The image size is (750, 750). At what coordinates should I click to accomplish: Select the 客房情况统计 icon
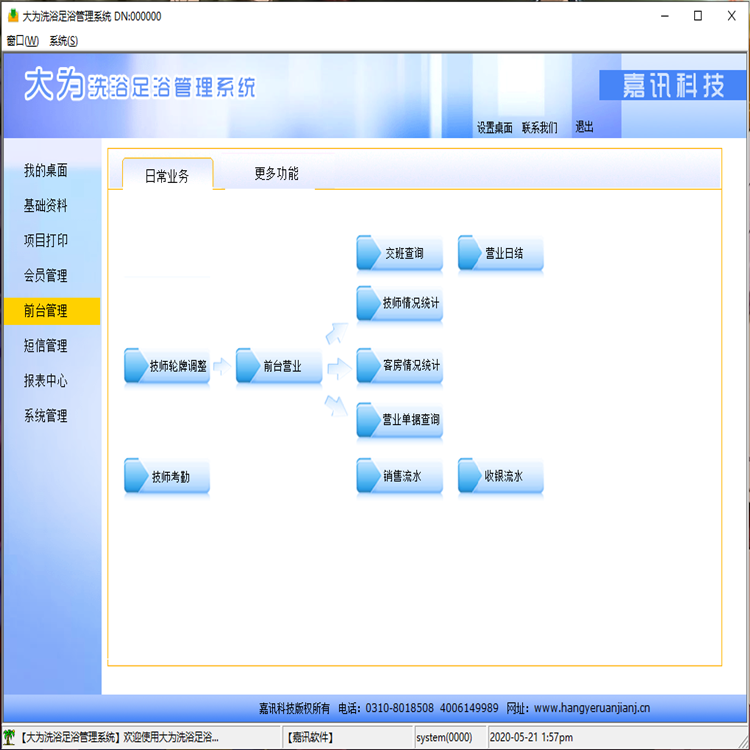(399, 366)
